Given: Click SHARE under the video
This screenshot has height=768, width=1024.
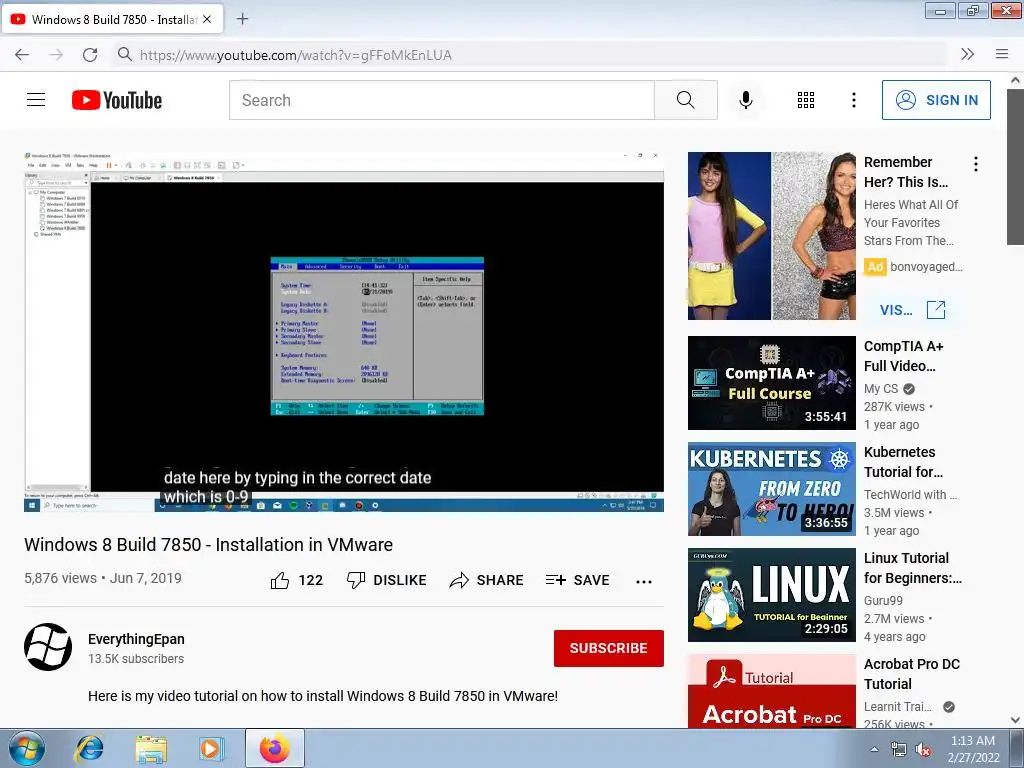Looking at the screenshot, I should [487, 580].
